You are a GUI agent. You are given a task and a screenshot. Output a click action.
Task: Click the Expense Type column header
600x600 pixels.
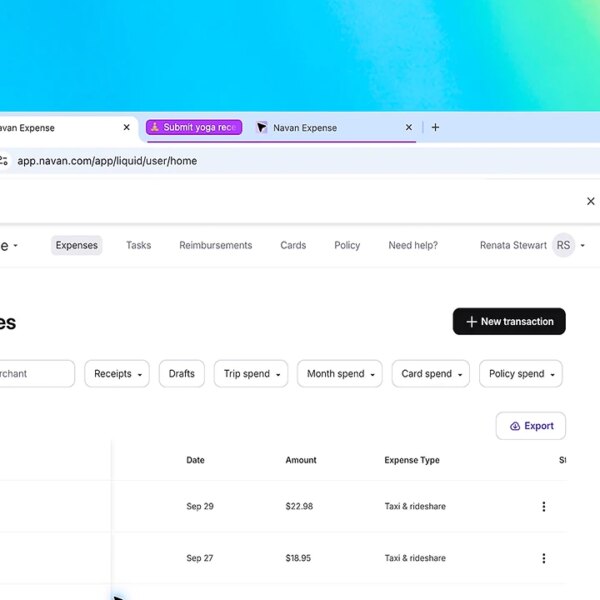pos(412,460)
